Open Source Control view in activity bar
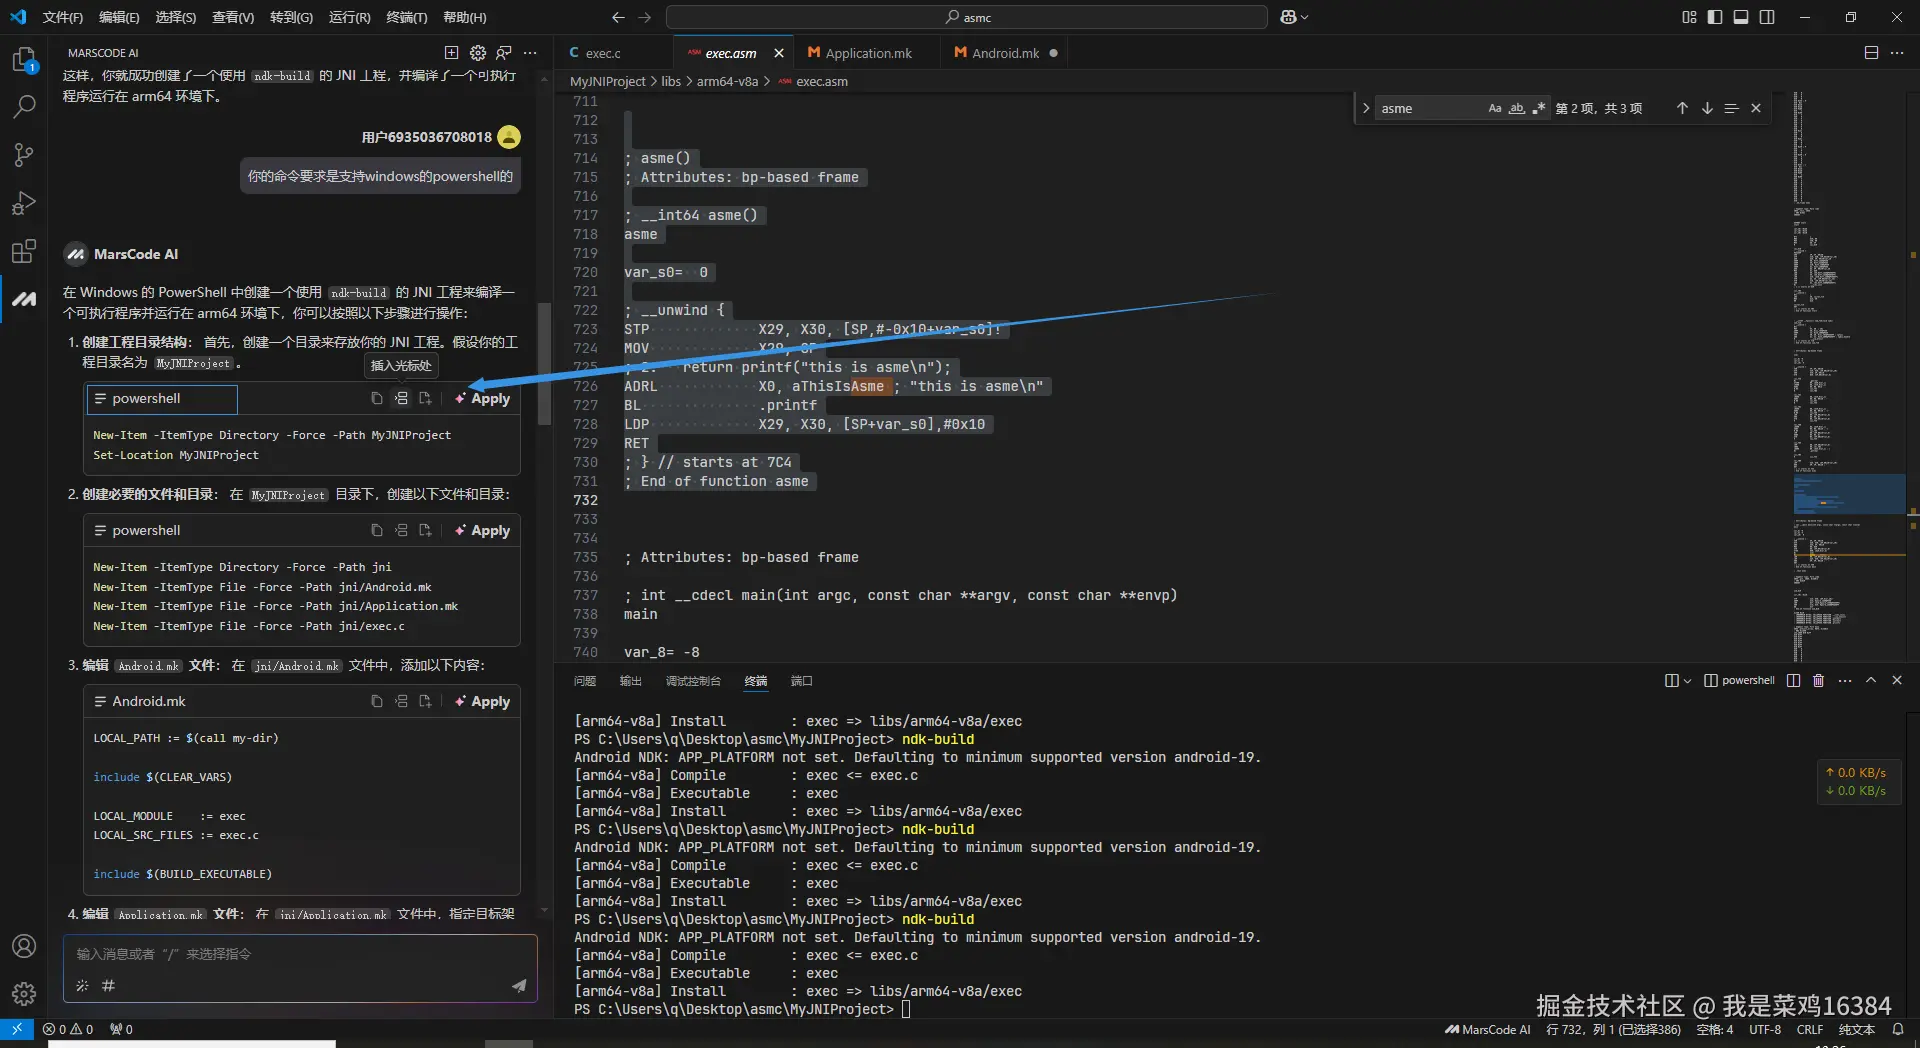Viewport: 1920px width, 1048px height. pyautogui.click(x=24, y=154)
